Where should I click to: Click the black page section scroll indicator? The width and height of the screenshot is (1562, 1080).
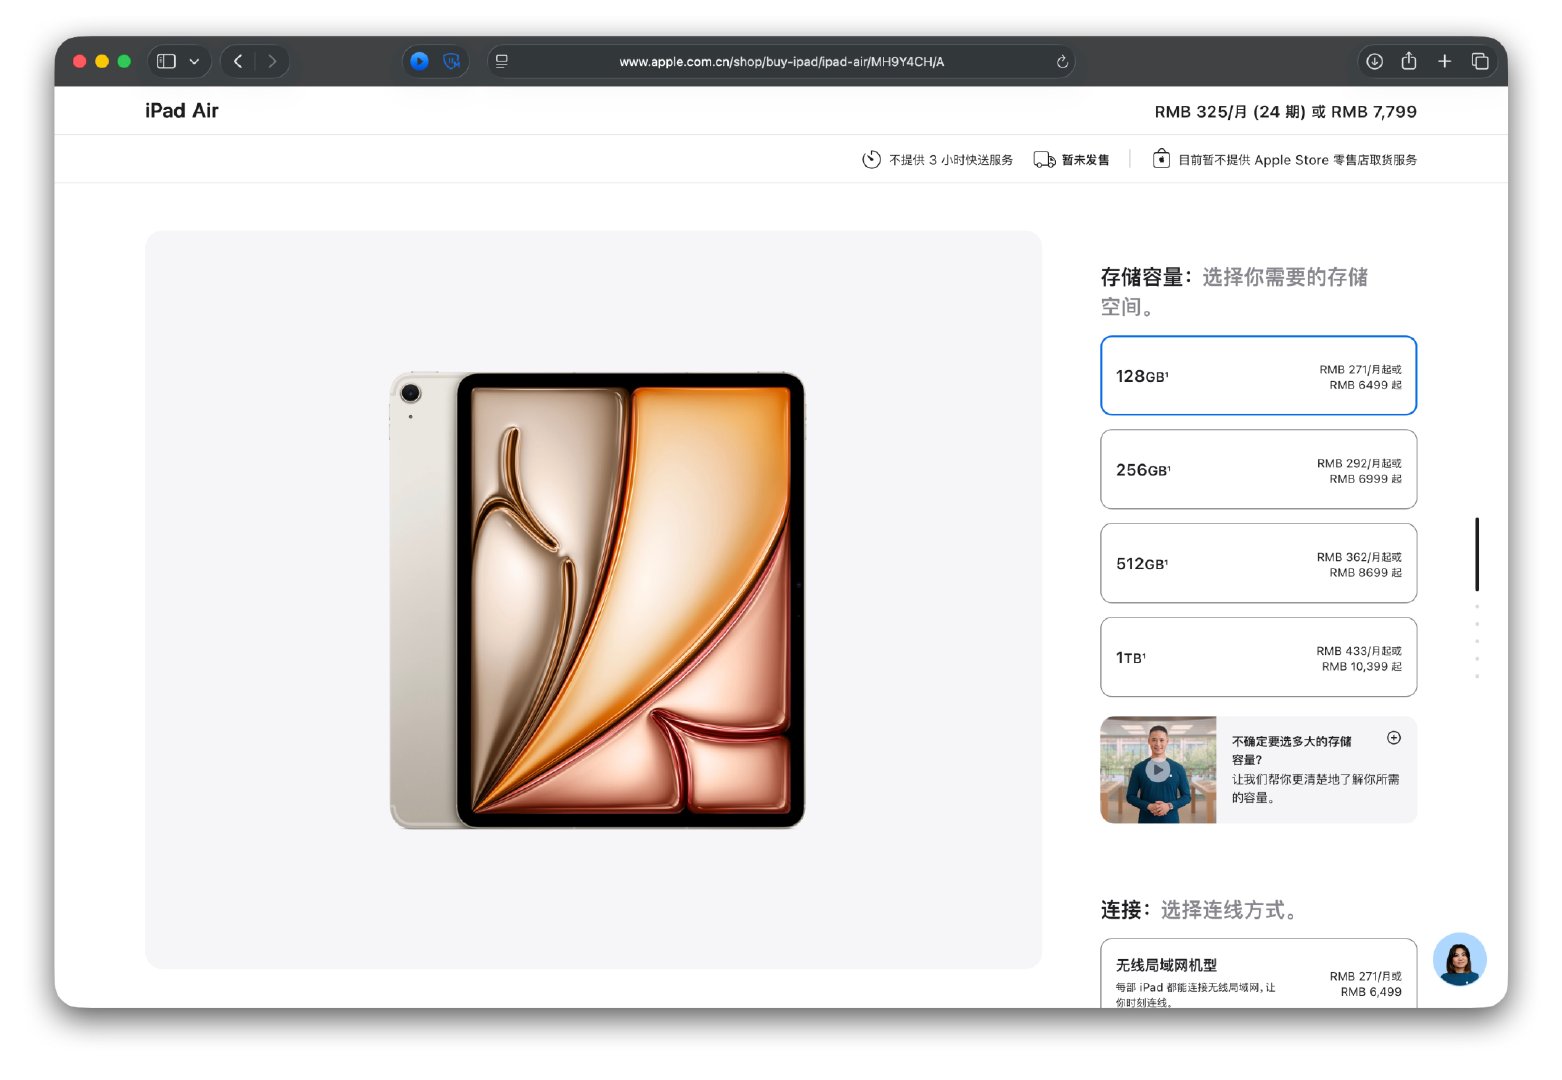[x=1477, y=554]
